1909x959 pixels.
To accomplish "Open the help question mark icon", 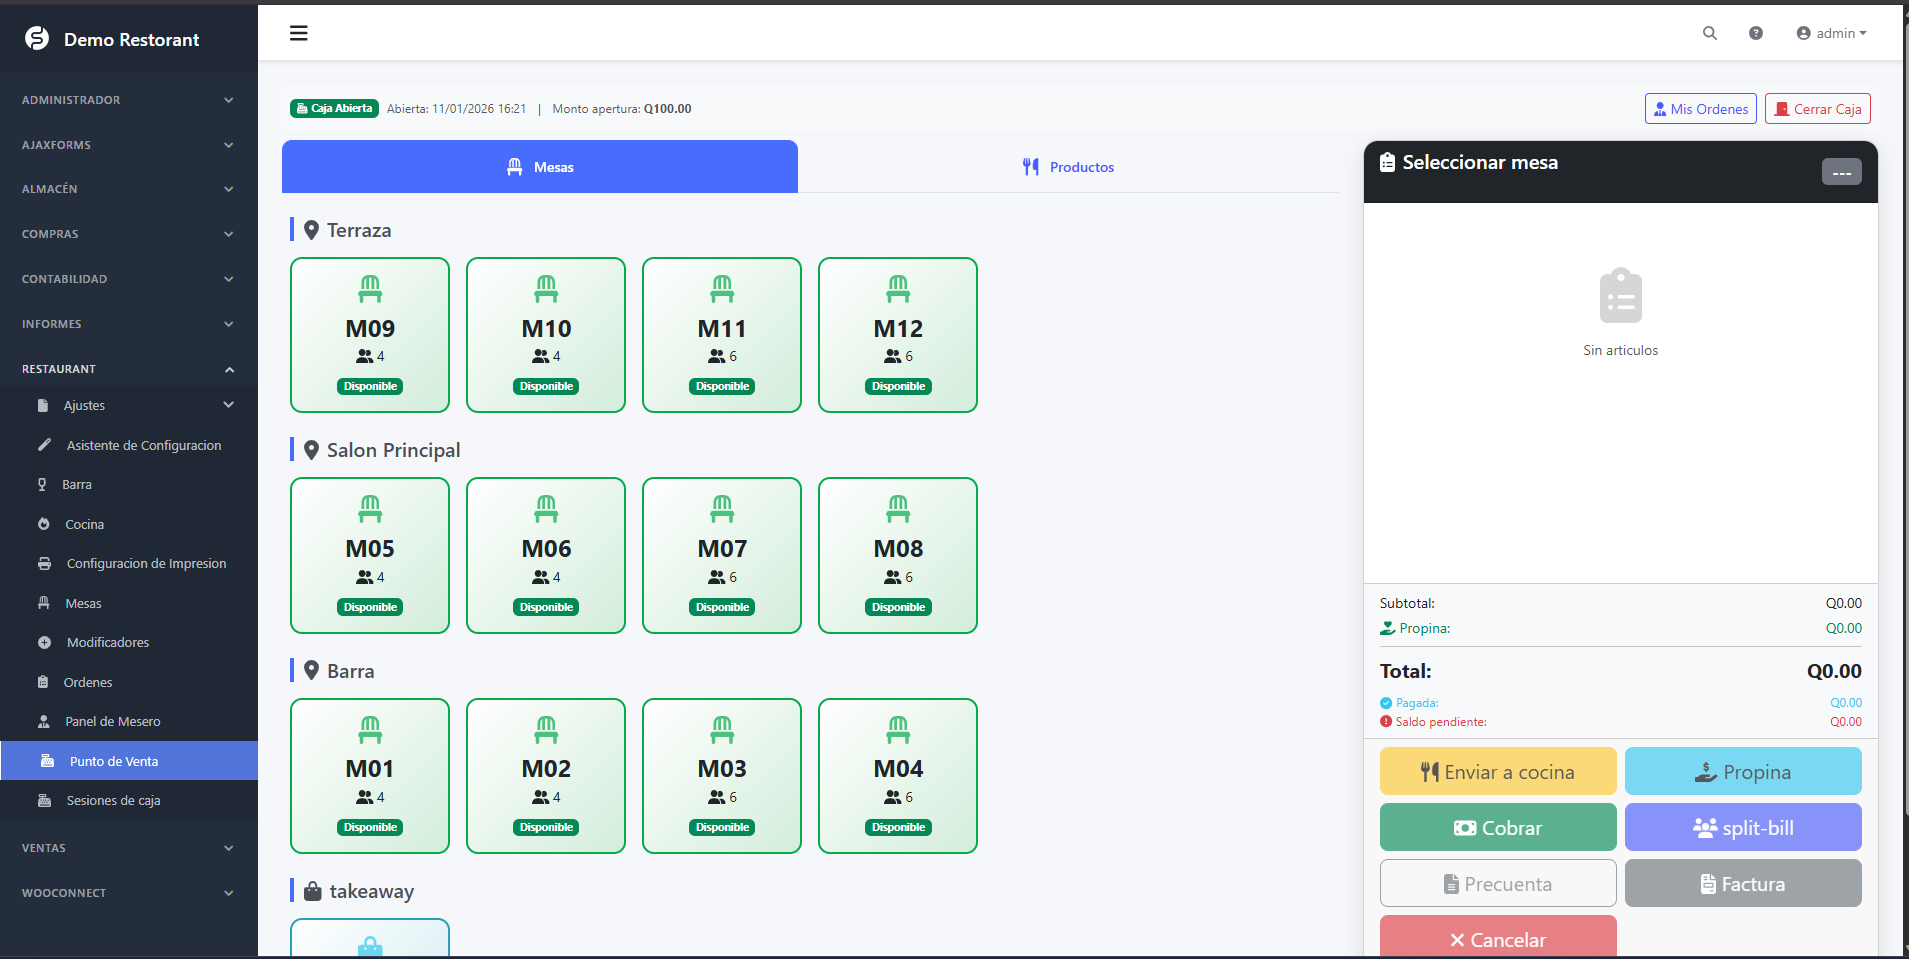I will tap(1755, 33).
